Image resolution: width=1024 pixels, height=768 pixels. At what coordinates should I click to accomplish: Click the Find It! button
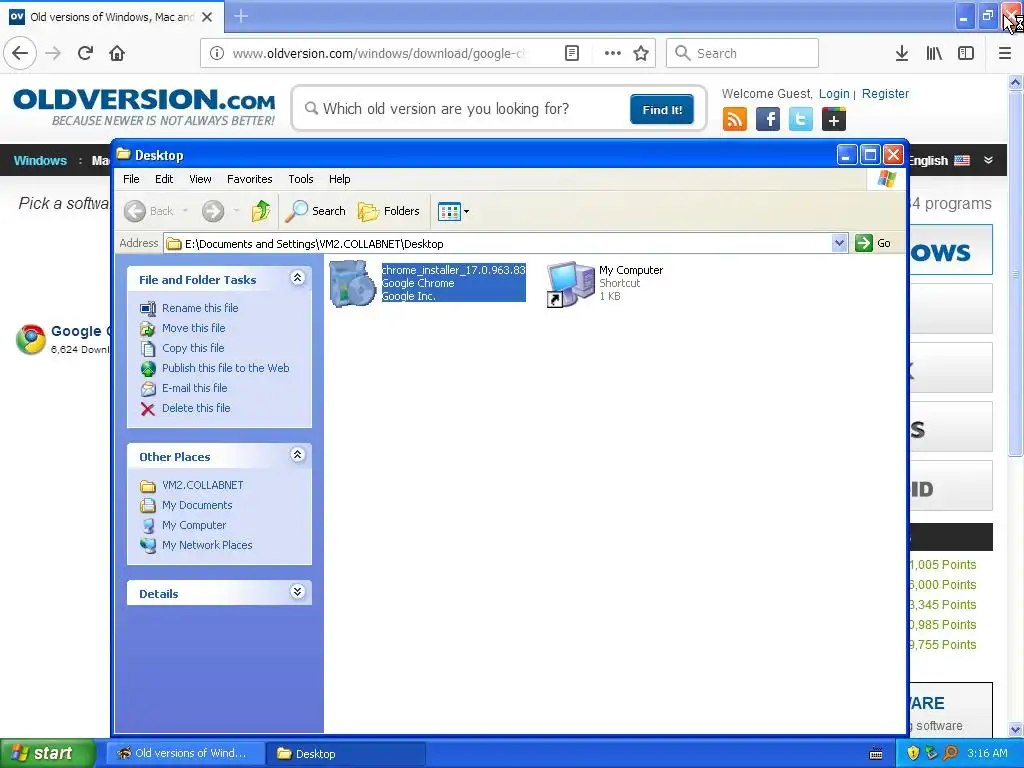[x=662, y=109]
